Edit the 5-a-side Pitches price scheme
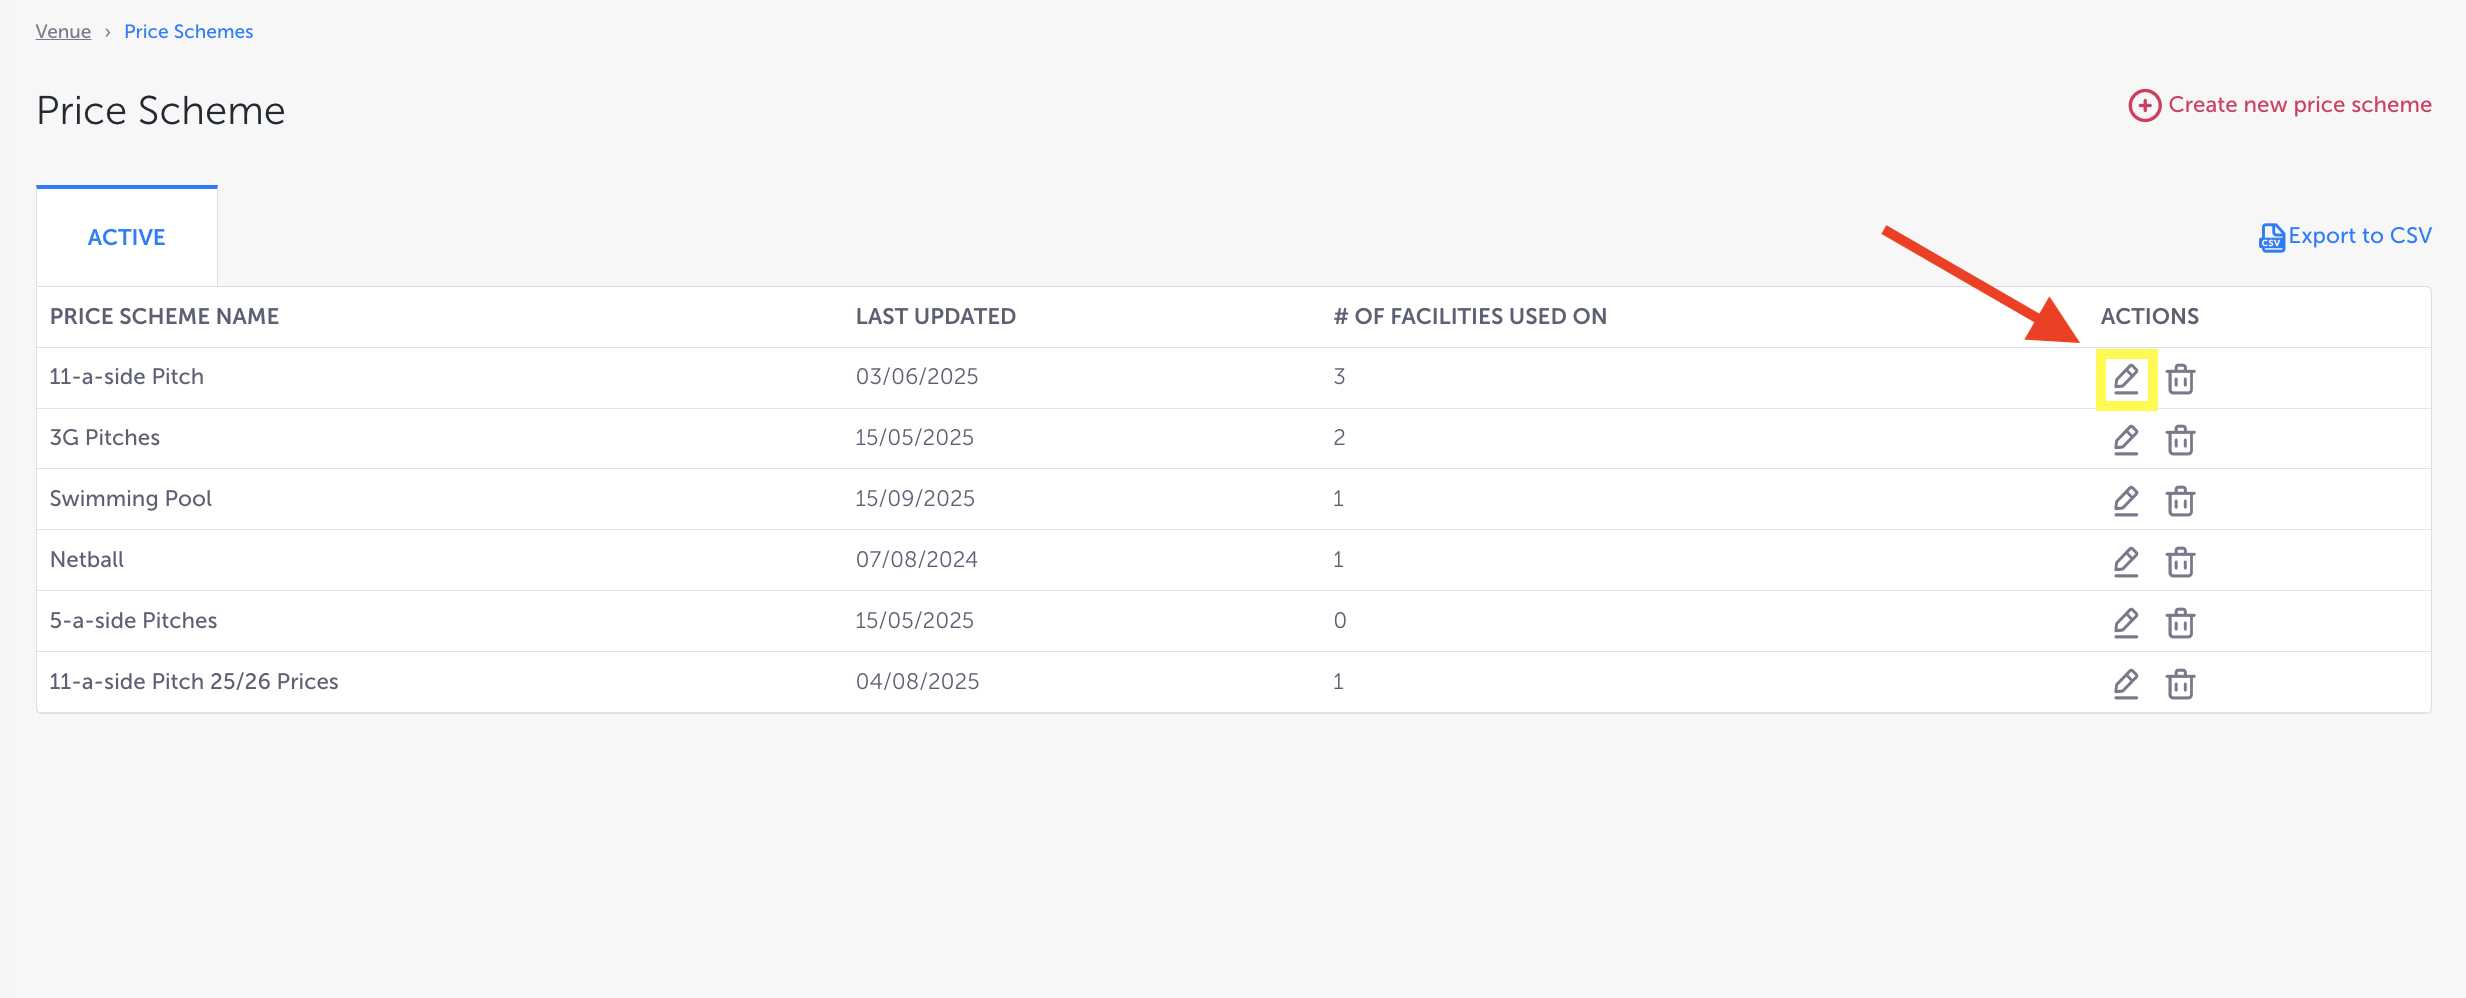The height and width of the screenshot is (998, 2466). pyautogui.click(x=2126, y=623)
